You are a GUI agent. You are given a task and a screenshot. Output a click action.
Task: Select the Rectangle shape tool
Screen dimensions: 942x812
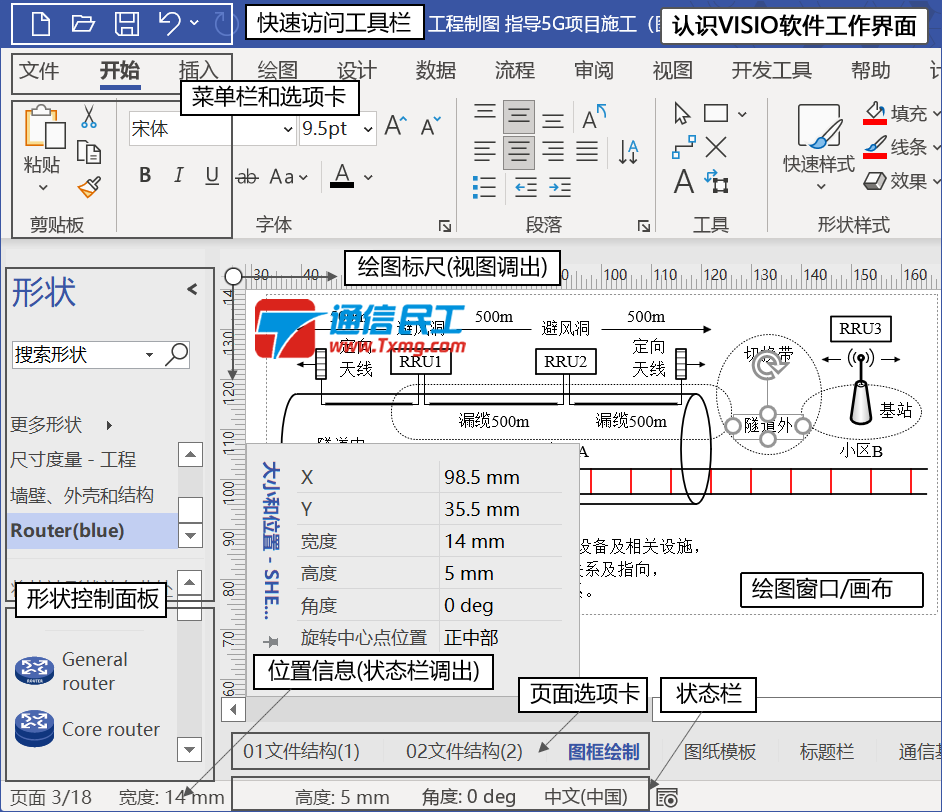pyautogui.click(x=716, y=114)
